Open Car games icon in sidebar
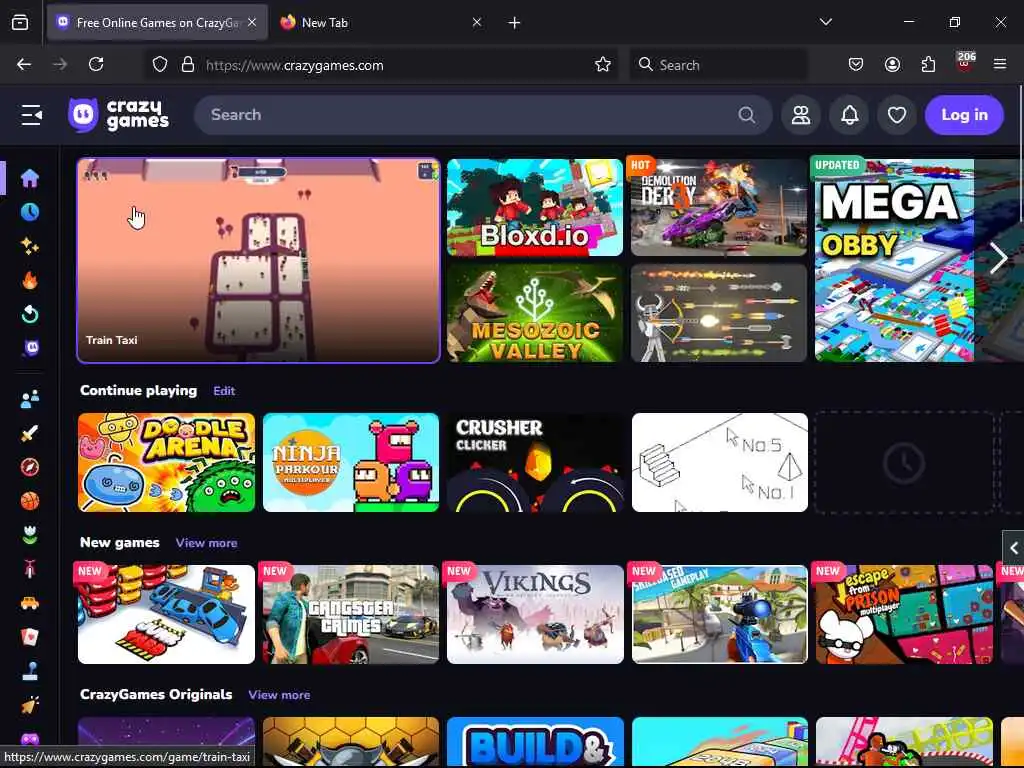This screenshot has width=1024, height=768. point(29,603)
